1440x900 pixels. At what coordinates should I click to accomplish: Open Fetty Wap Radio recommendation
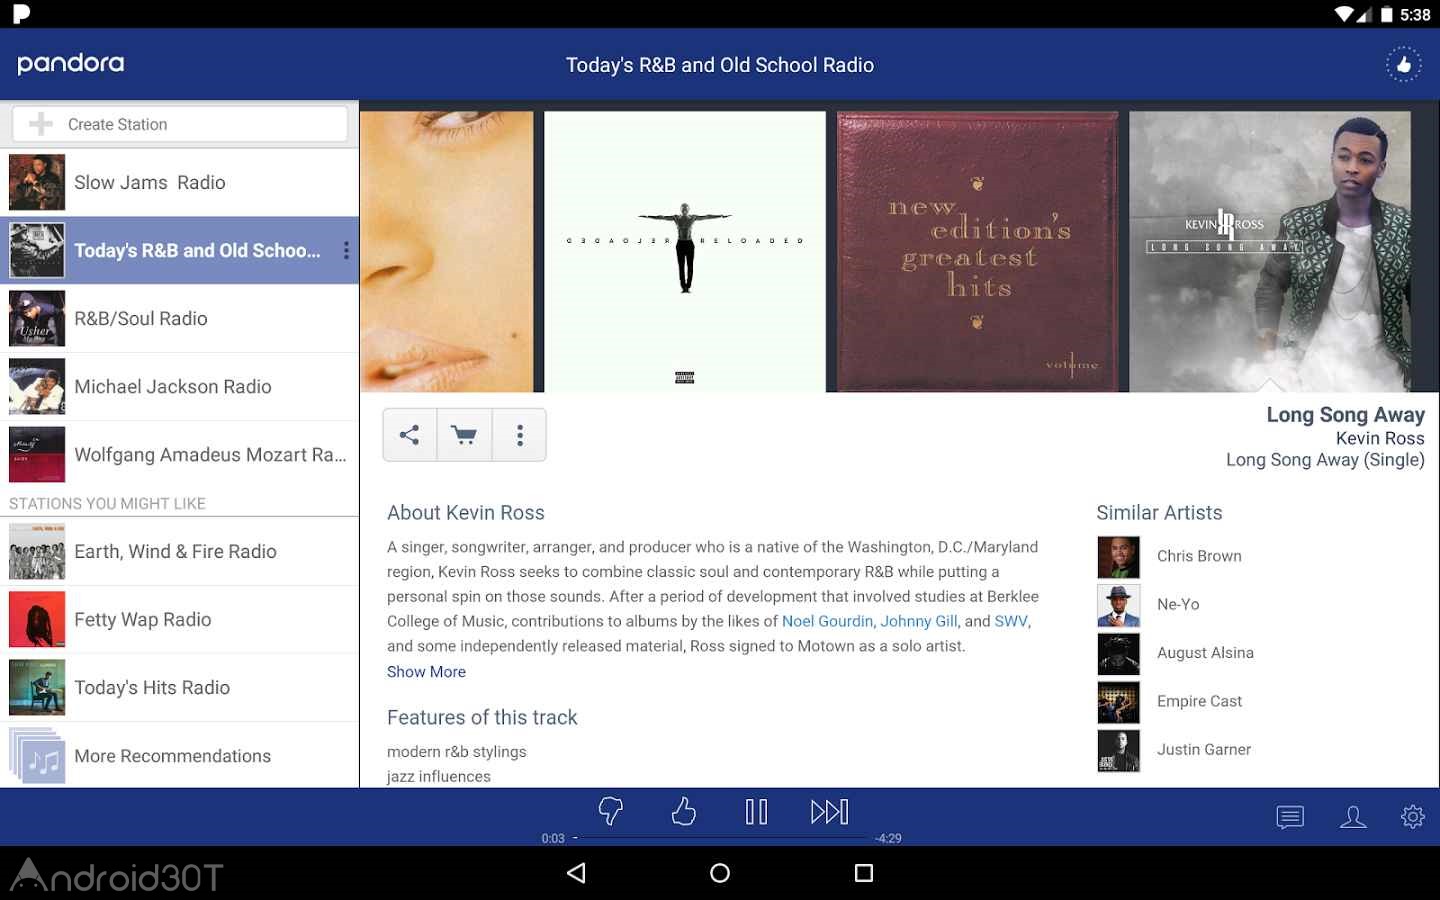pos(180,619)
